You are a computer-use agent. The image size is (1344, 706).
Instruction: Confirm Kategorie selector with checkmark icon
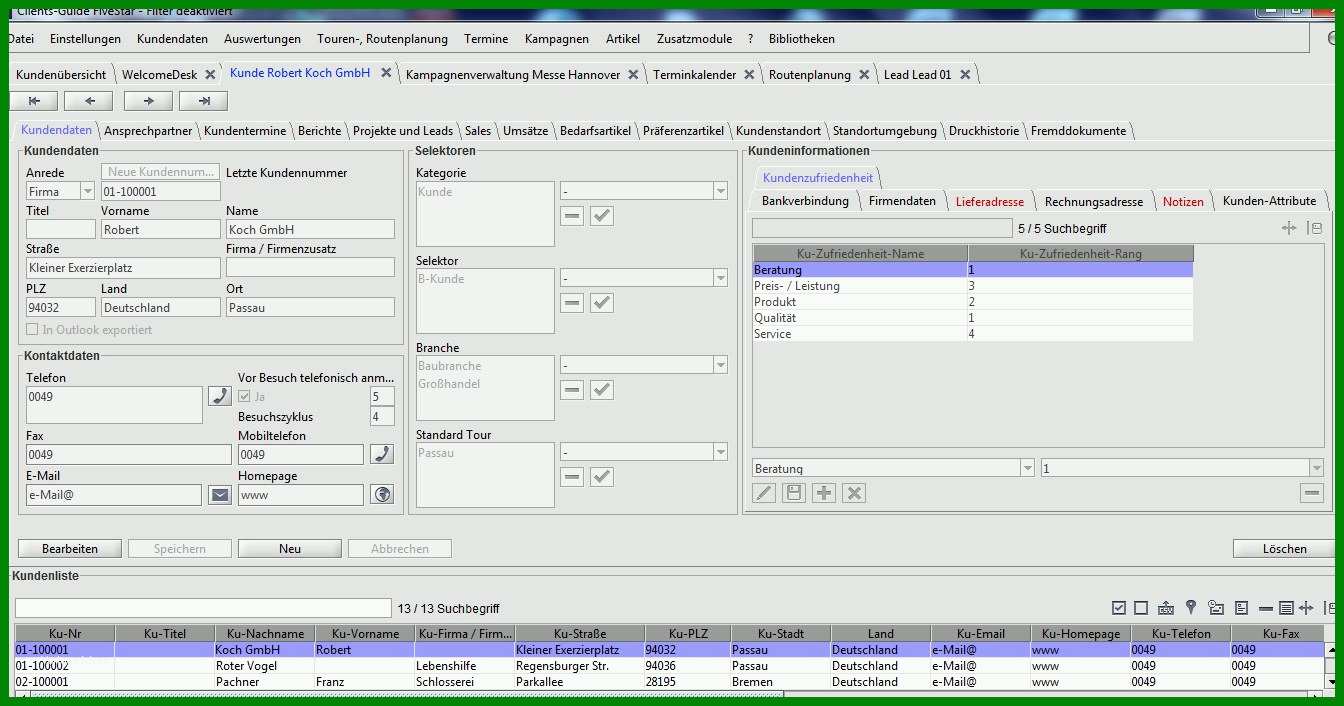pos(602,216)
